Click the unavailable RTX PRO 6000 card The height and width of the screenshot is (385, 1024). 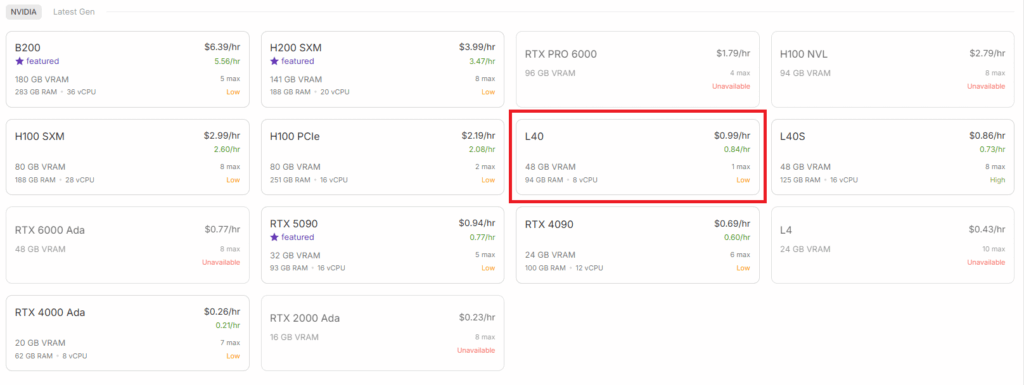637,69
